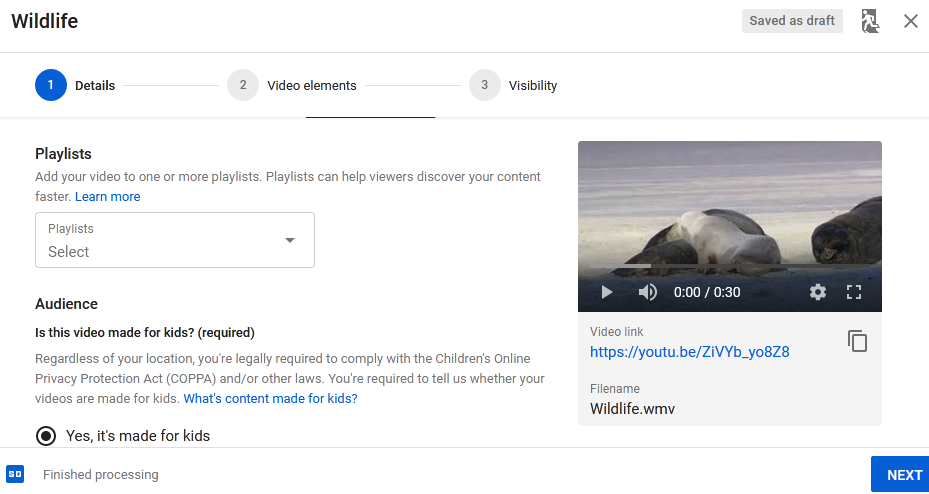This screenshot has width=929, height=494.
Task: Close the Wildlife upload dialog
Action: point(910,21)
